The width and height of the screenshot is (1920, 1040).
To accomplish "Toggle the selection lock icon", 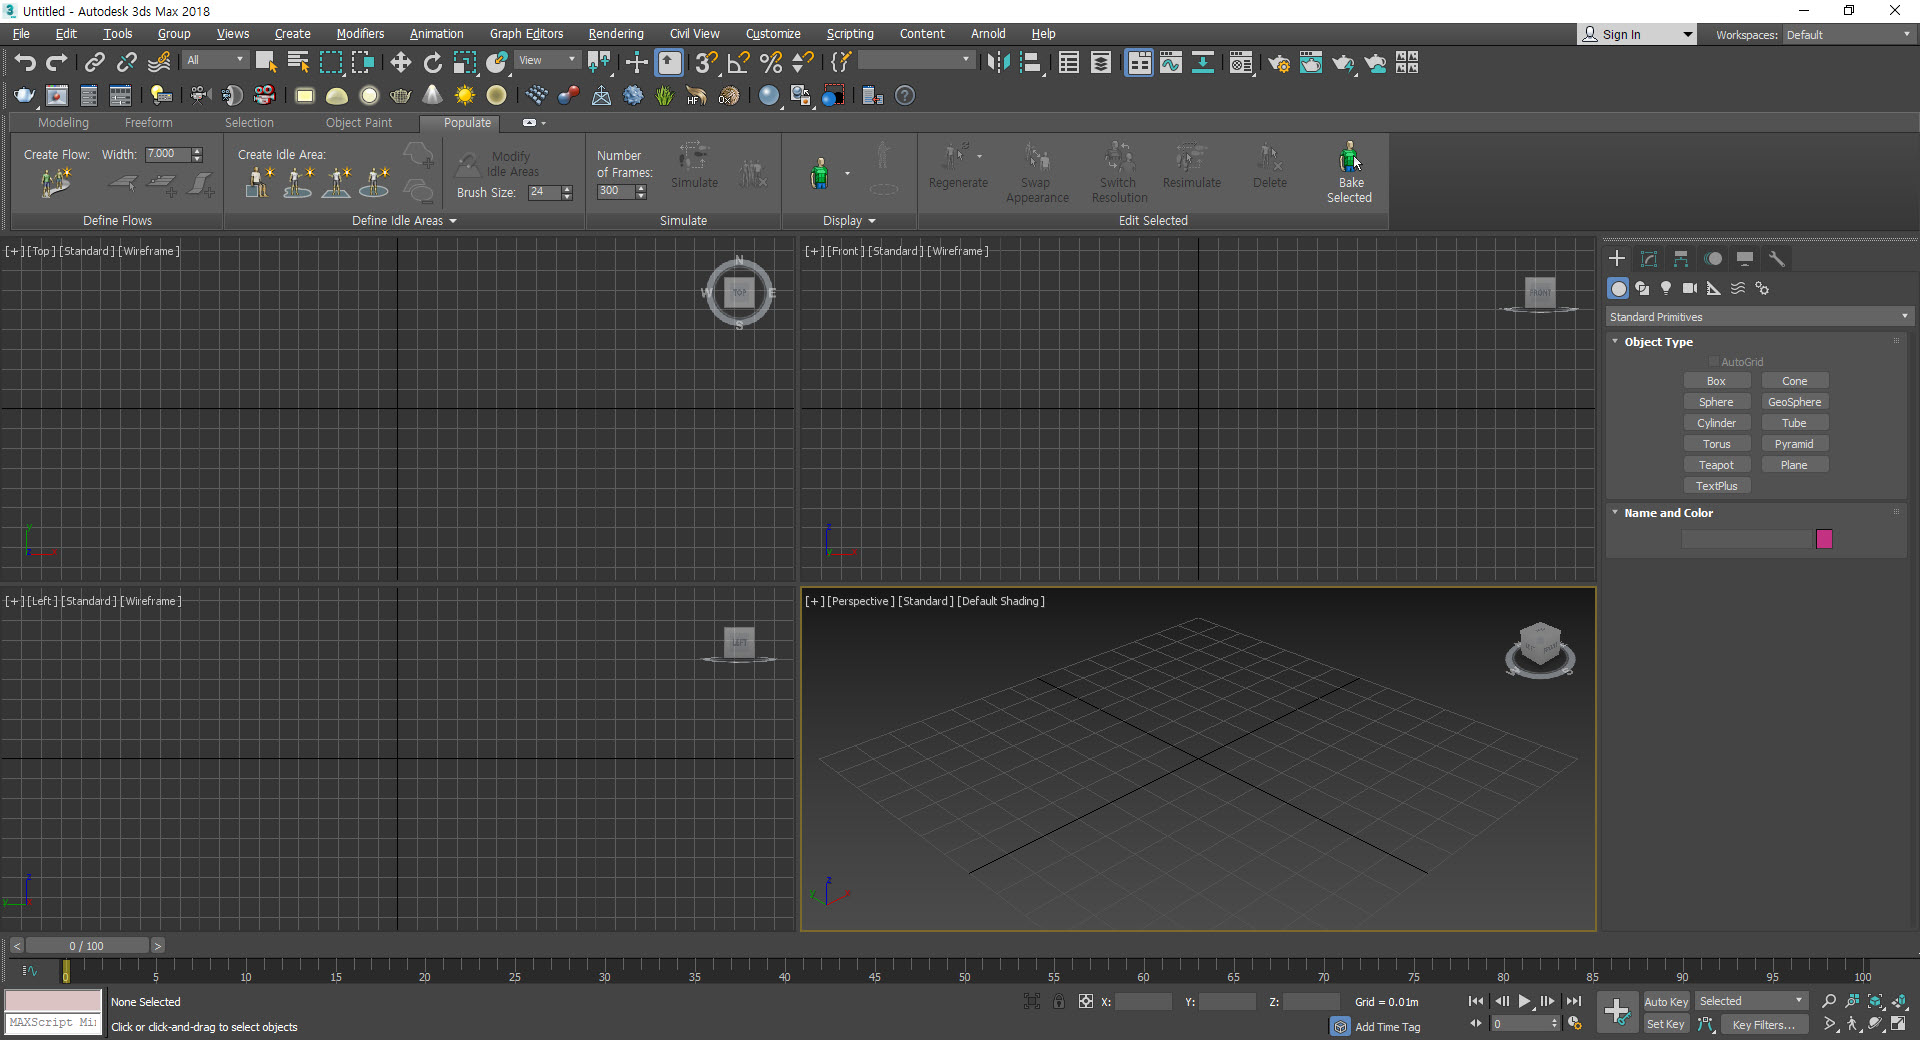I will pyautogui.click(x=1059, y=1001).
